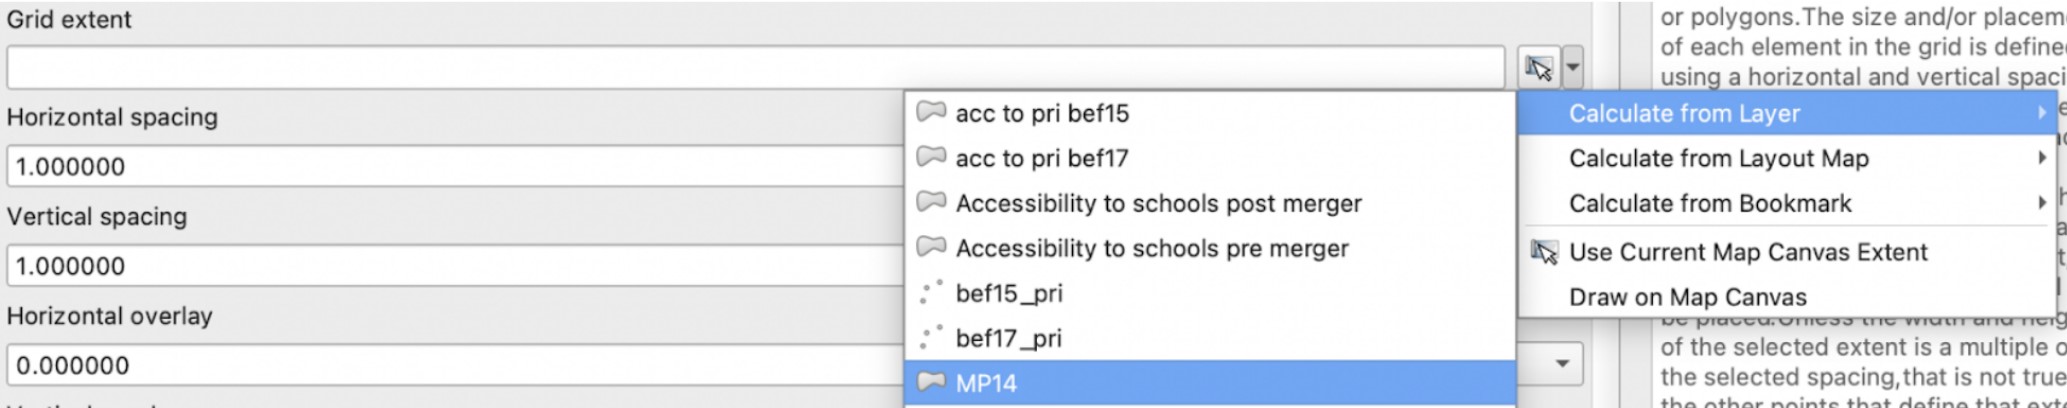
Task: Open the Calculate from Layout Map submenu
Action: pos(1718,158)
